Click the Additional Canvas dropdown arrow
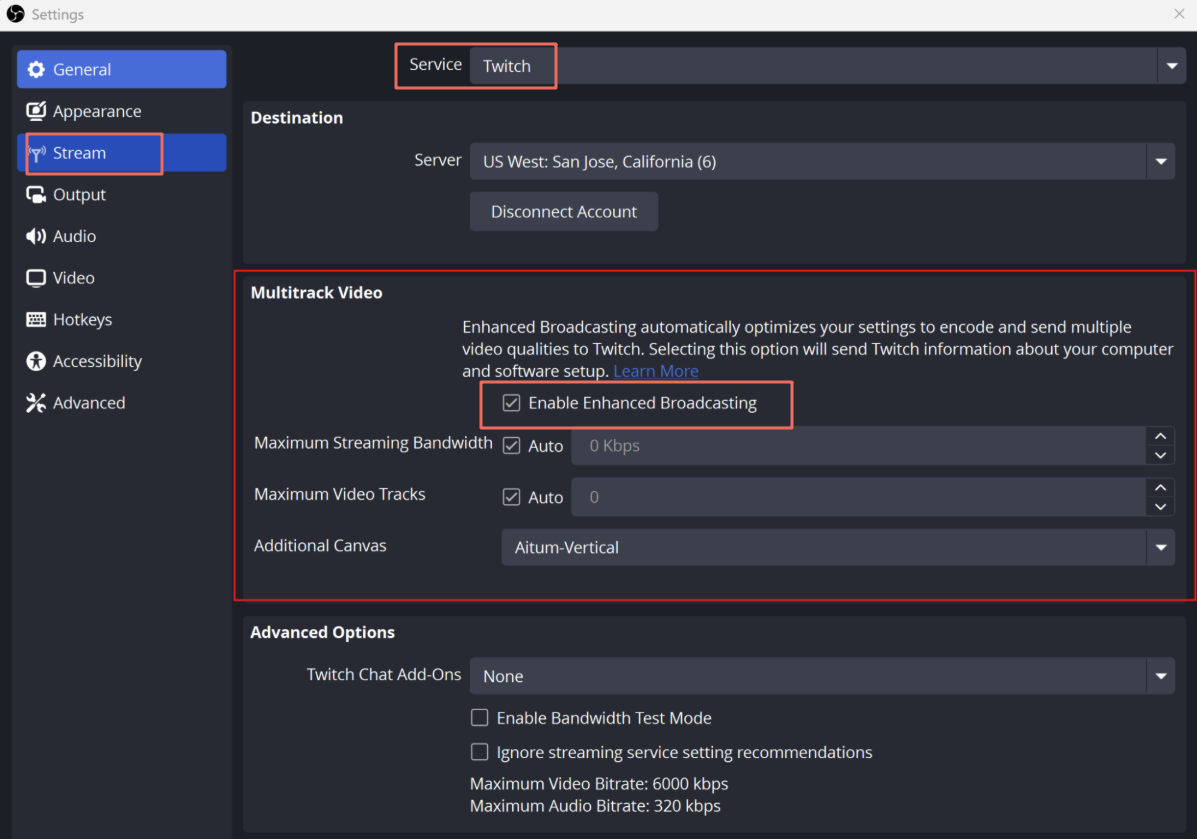Screen dimensions: 1197x839 [x=1161, y=547]
